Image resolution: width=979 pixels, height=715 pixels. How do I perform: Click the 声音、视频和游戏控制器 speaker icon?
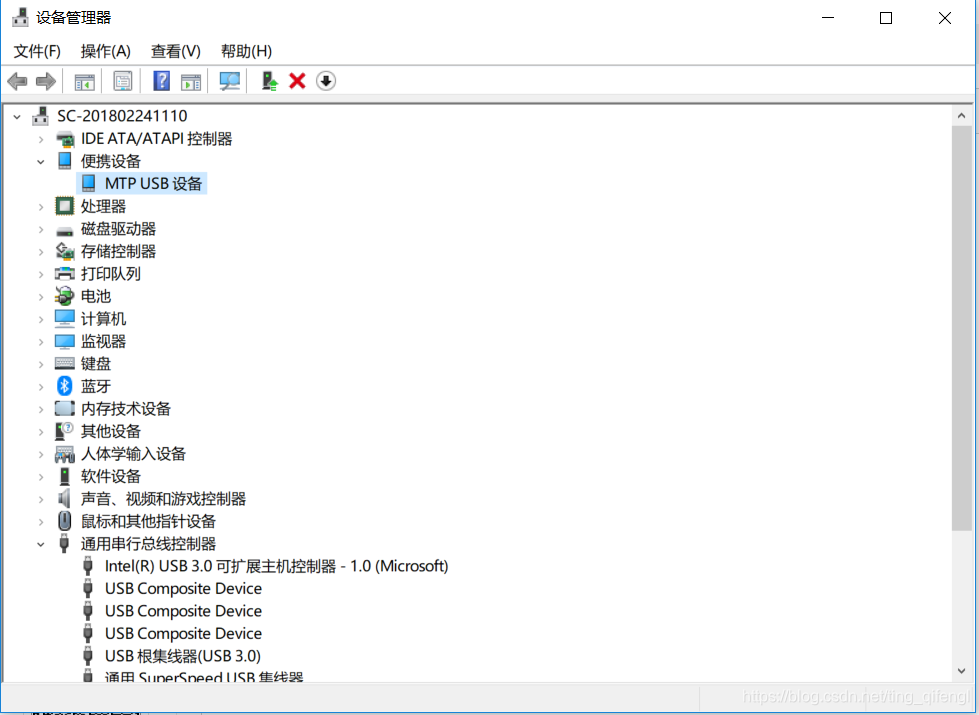(64, 498)
